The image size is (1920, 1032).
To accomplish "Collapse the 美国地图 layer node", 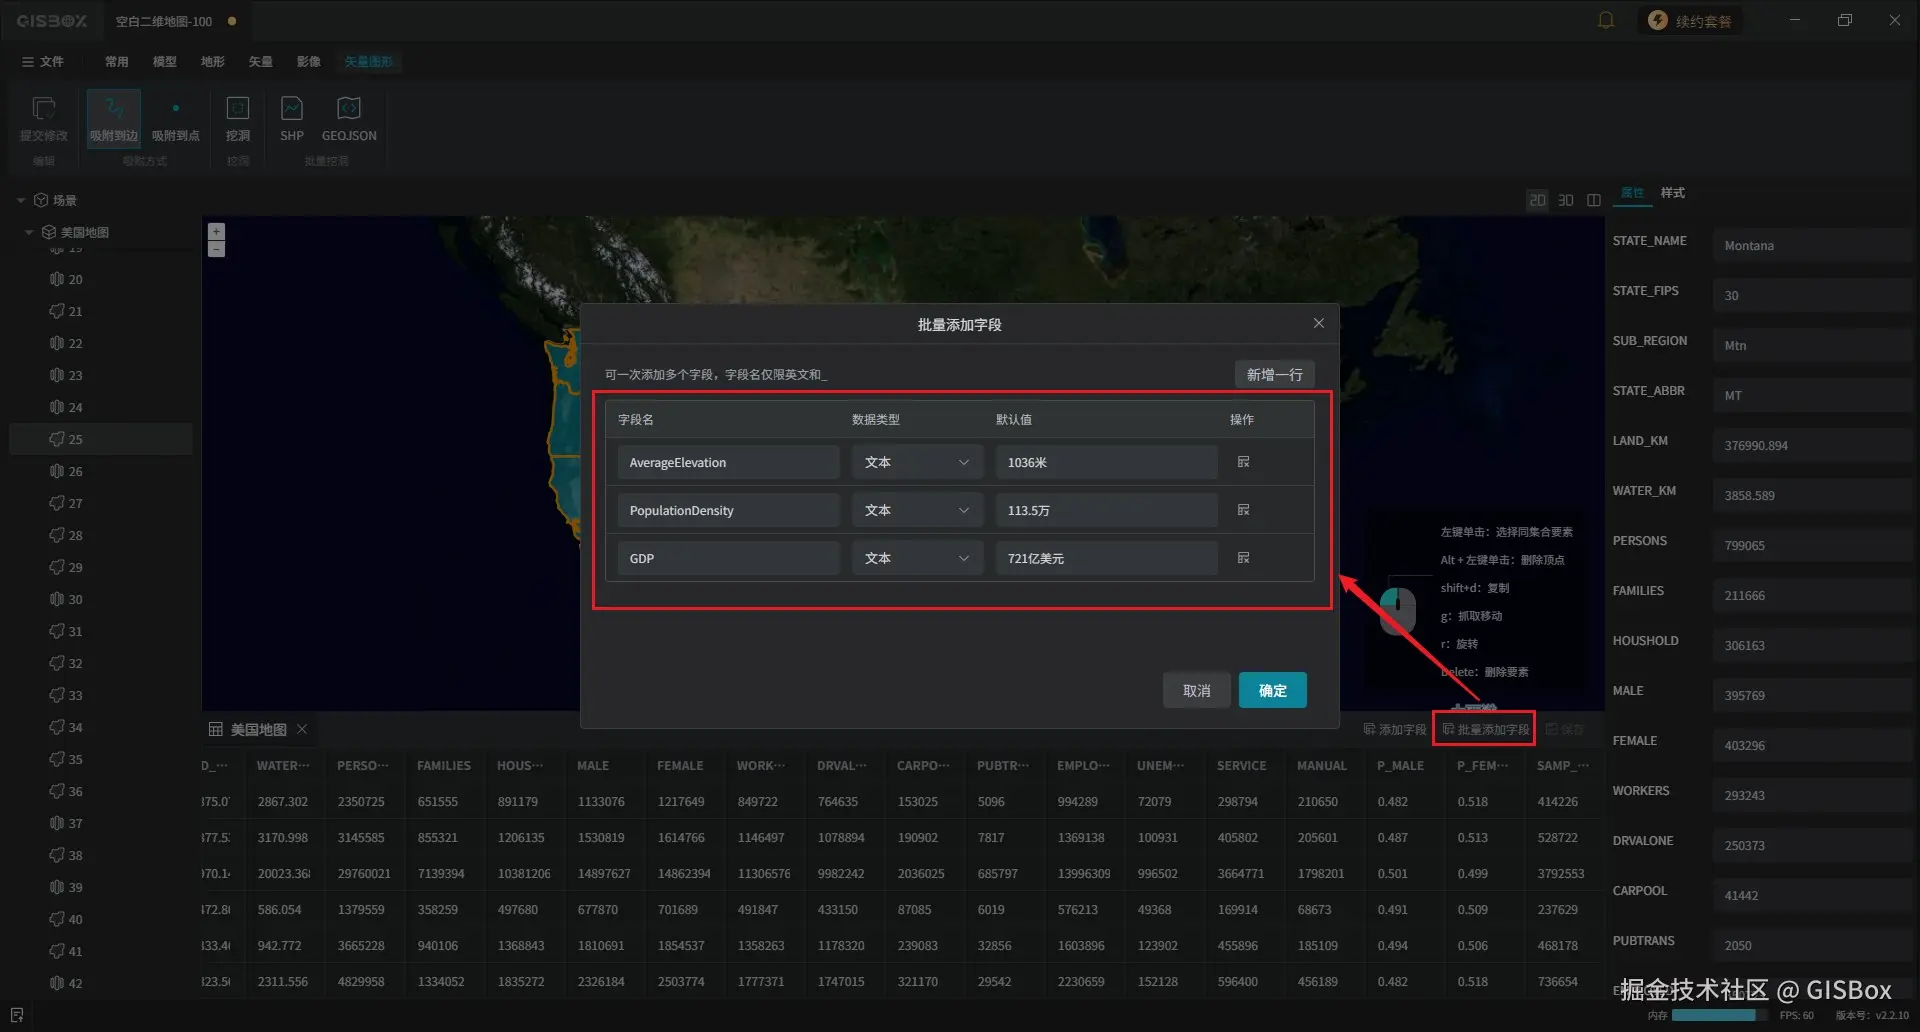I will (29, 232).
